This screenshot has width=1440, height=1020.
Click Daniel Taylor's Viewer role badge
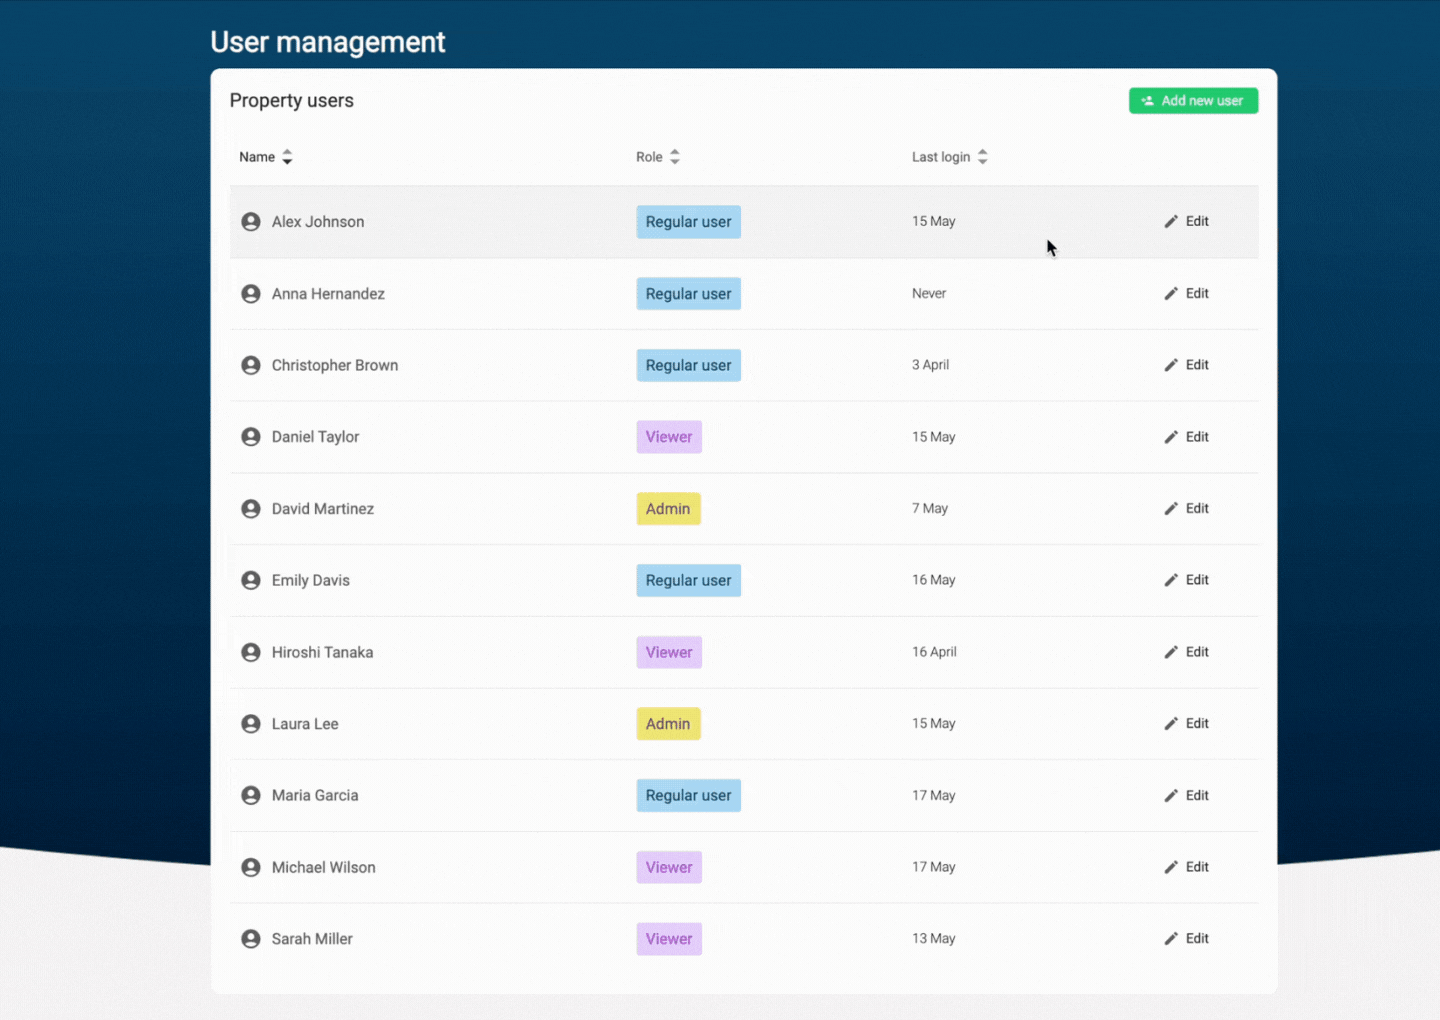click(669, 437)
